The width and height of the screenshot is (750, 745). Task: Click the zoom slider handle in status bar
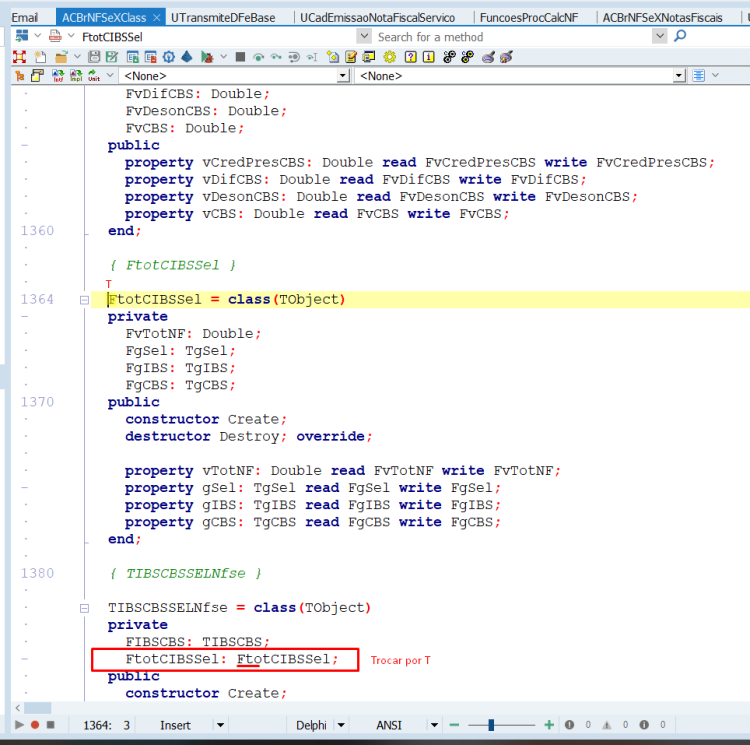[491, 725]
